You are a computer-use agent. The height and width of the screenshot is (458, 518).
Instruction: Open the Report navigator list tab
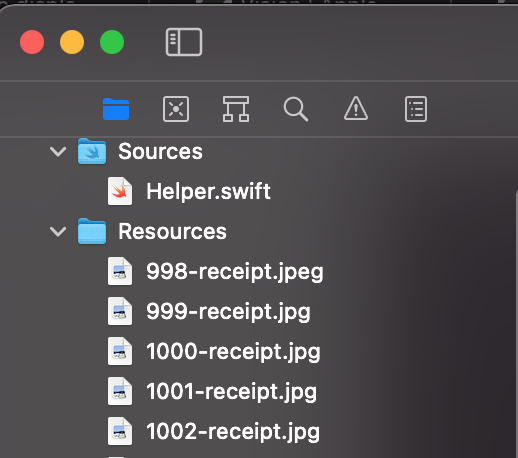pos(416,109)
